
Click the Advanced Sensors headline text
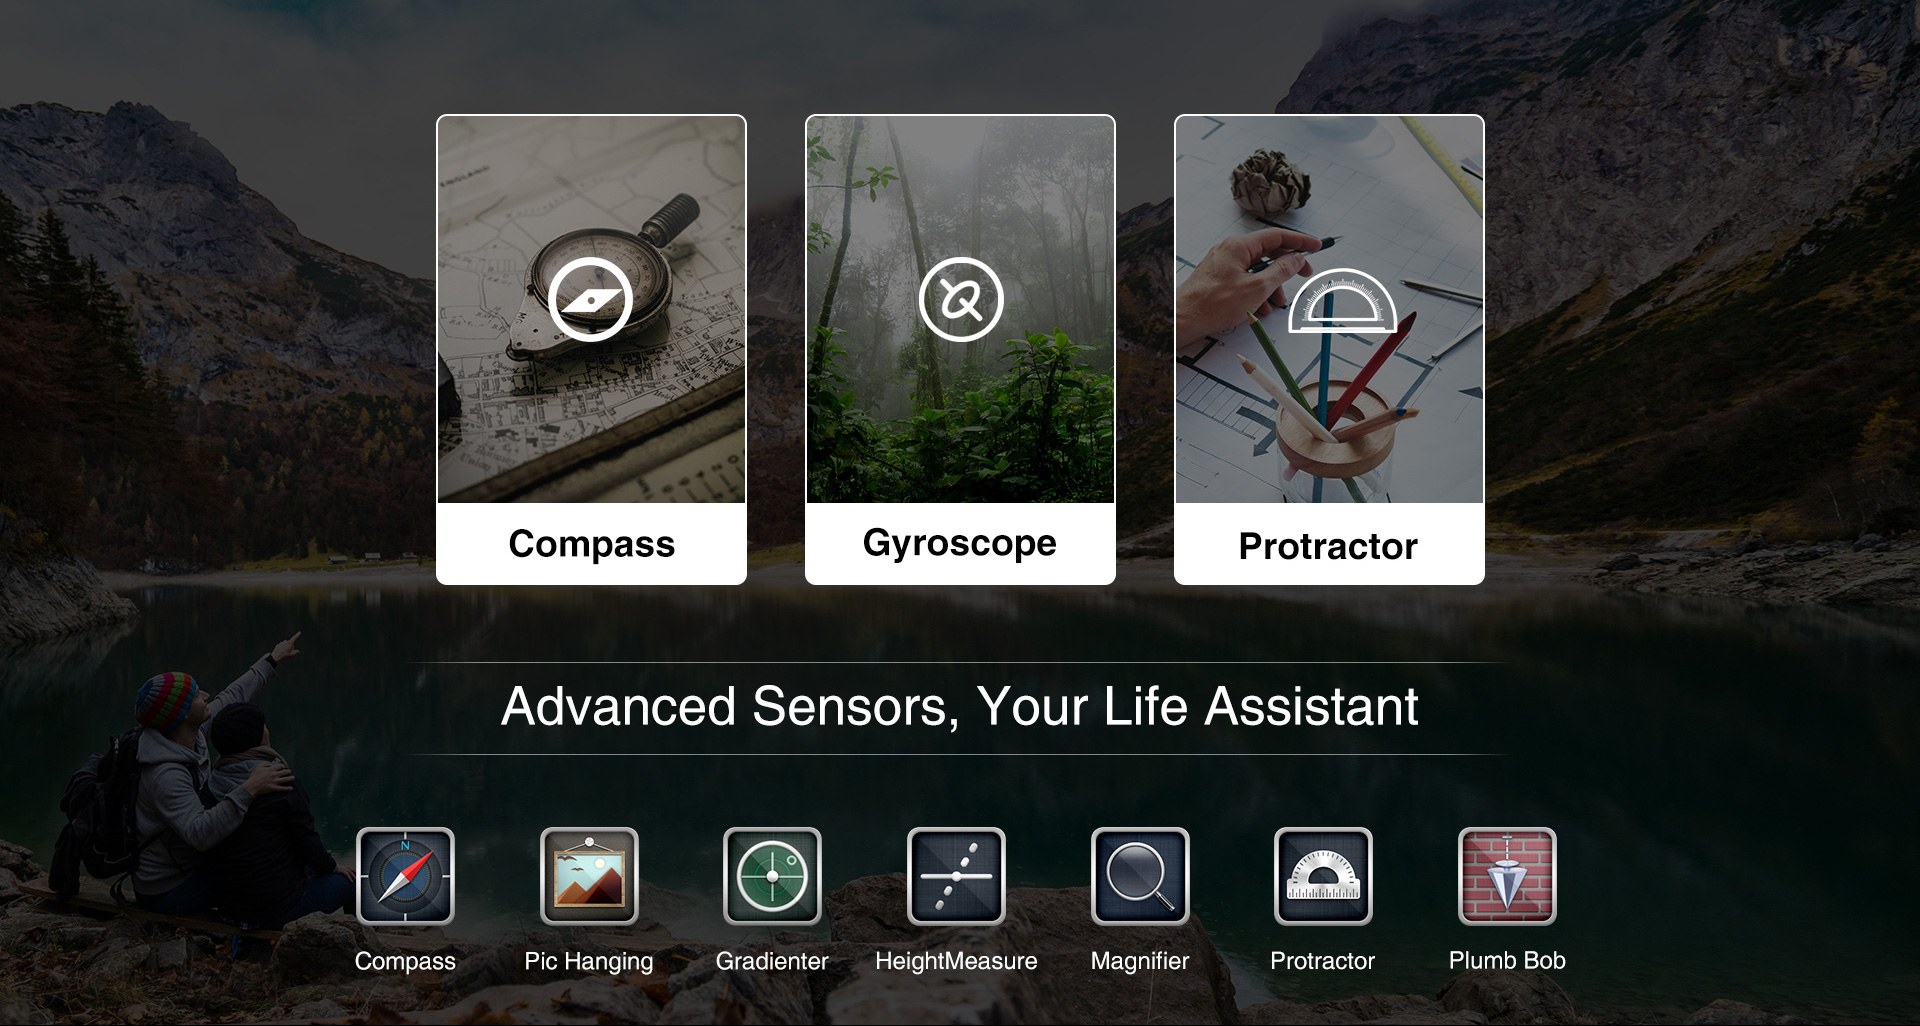[x=960, y=706]
